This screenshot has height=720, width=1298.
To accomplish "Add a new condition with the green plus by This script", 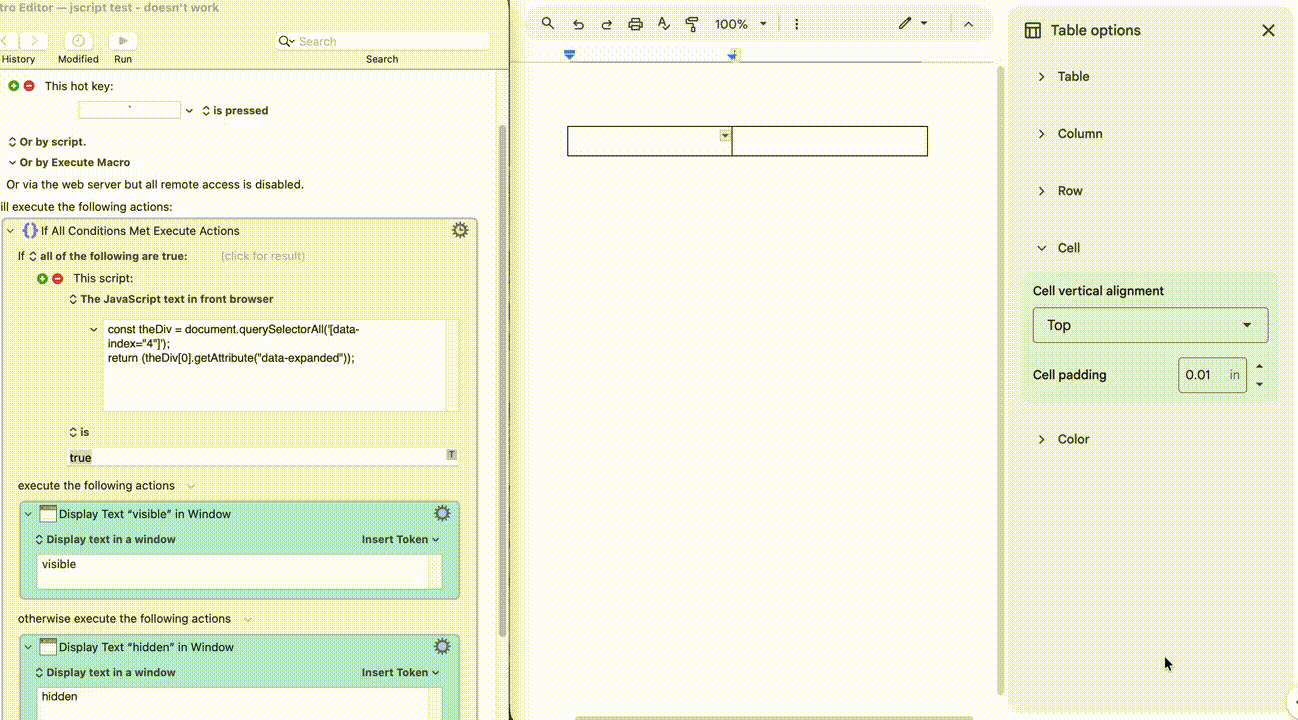I will (42, 278).
